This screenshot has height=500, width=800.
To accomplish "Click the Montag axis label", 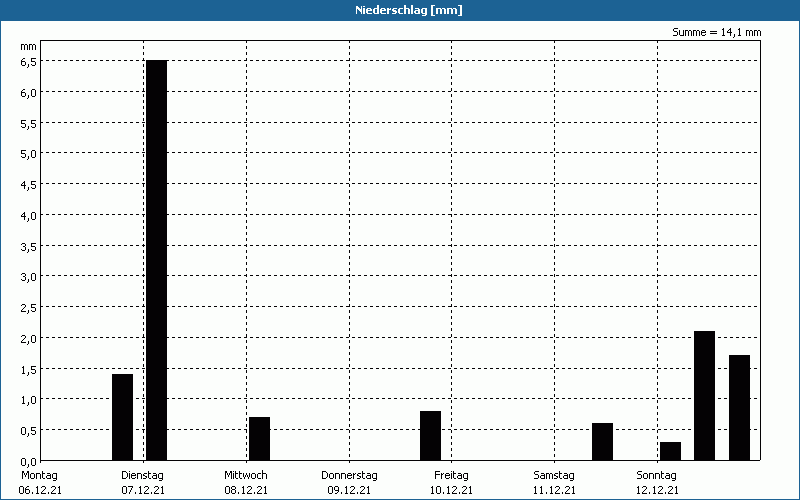I will point(39,476).
